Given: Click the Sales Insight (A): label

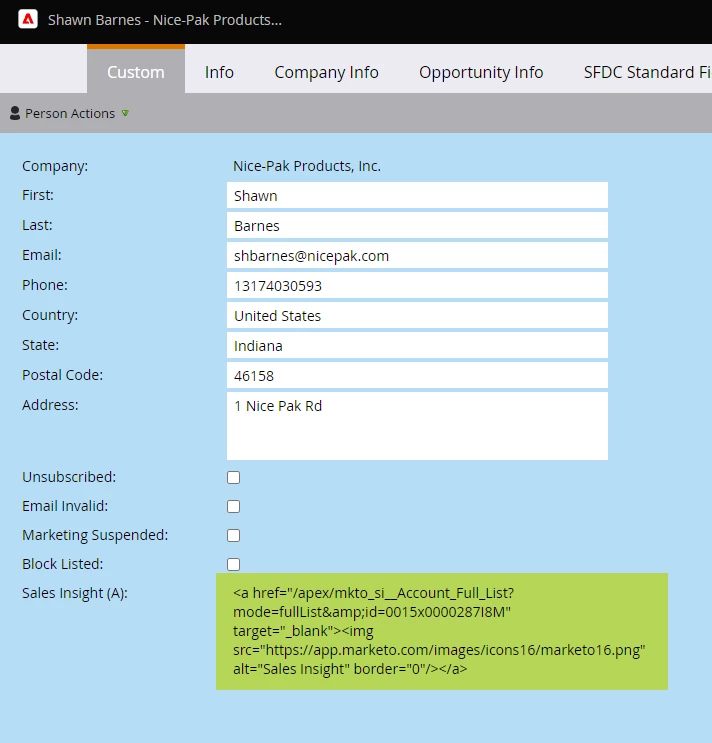Looking at the screenshot, I should pyautogui.click(x=75, y=593).
